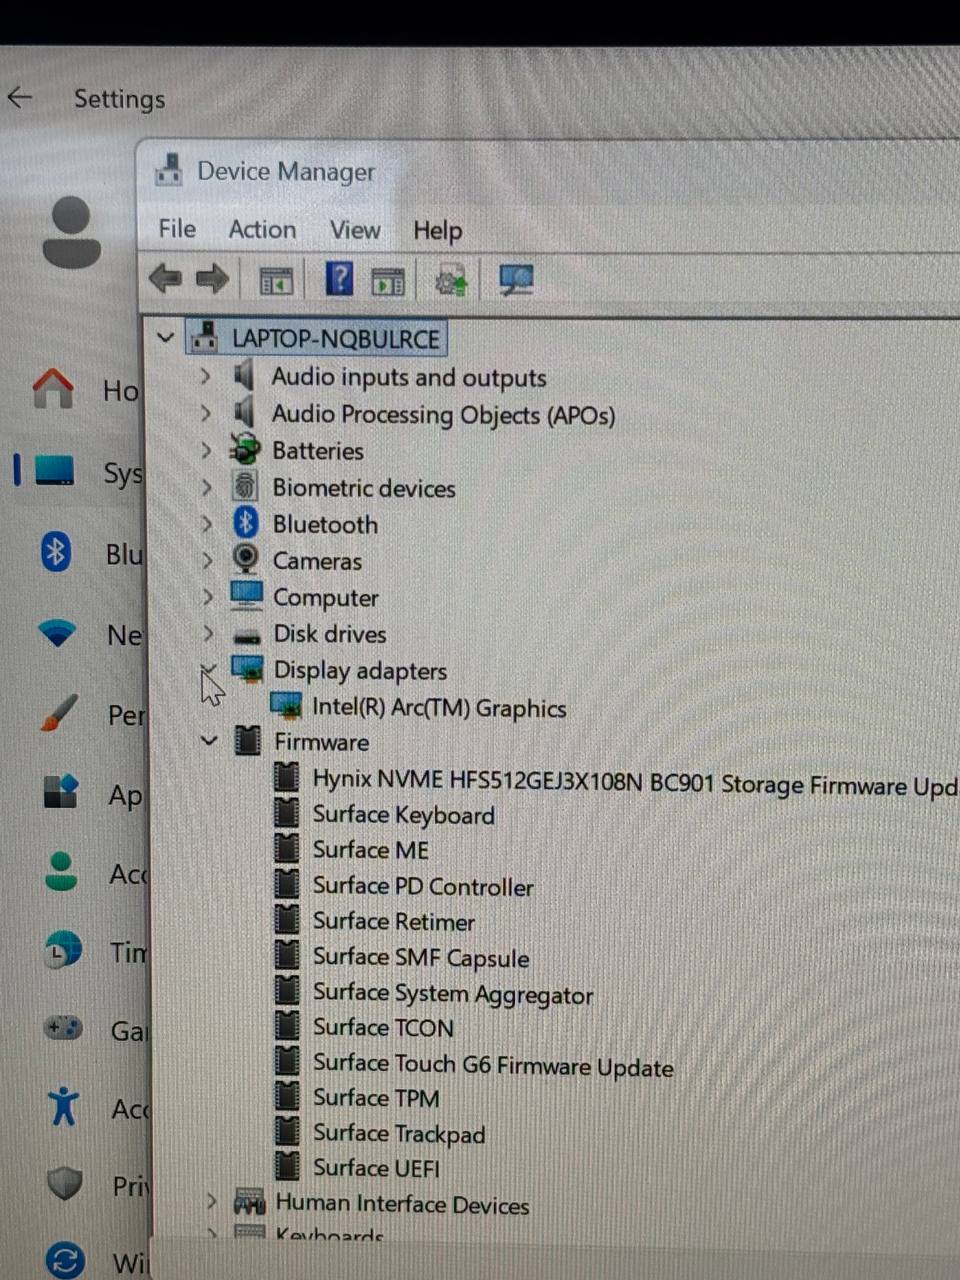Select Intel(R) Arc(TM) Graphics entry
The height and width of the screenshot is (1280, 960).
tap(439, 708)
